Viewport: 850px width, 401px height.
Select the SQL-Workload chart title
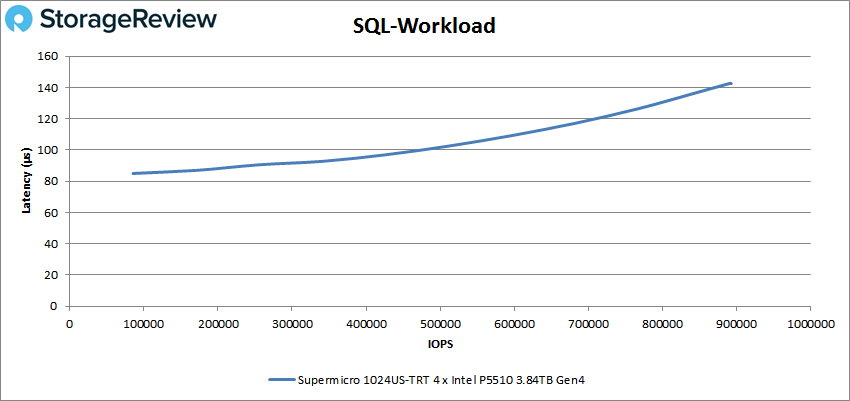425,27
